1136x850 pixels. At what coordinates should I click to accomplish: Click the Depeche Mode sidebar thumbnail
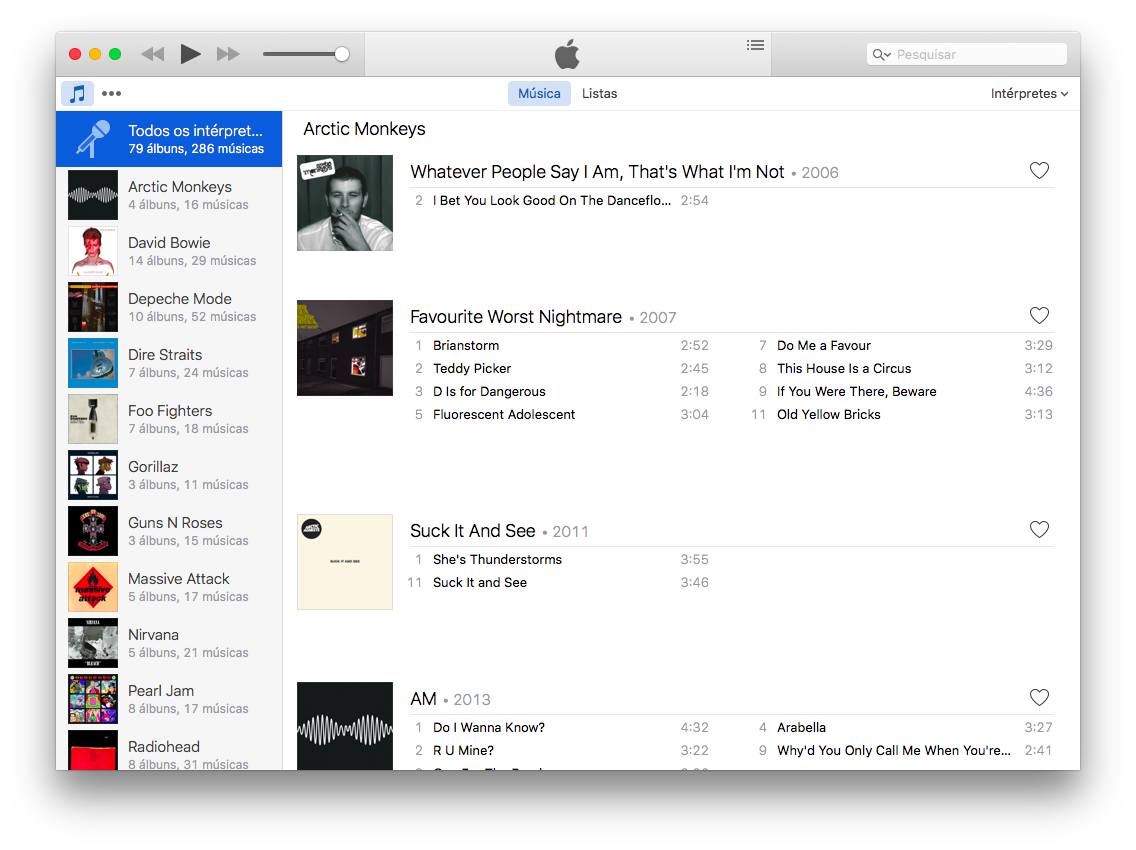(93, 307)
